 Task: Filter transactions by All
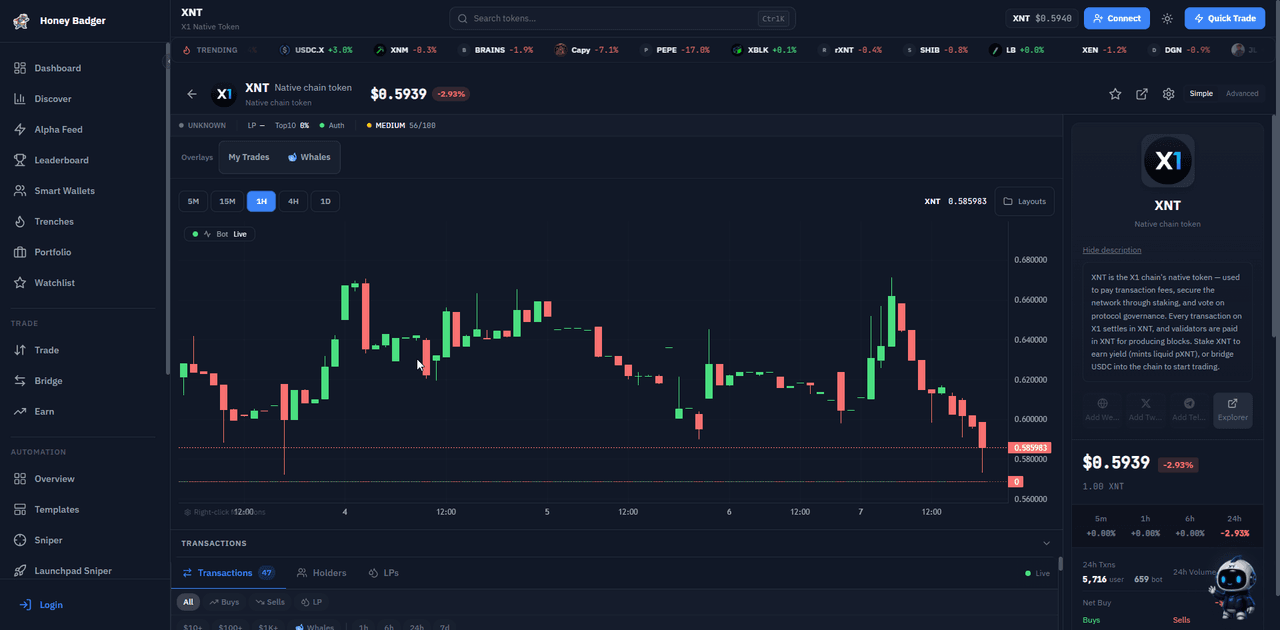pos(188,602)
